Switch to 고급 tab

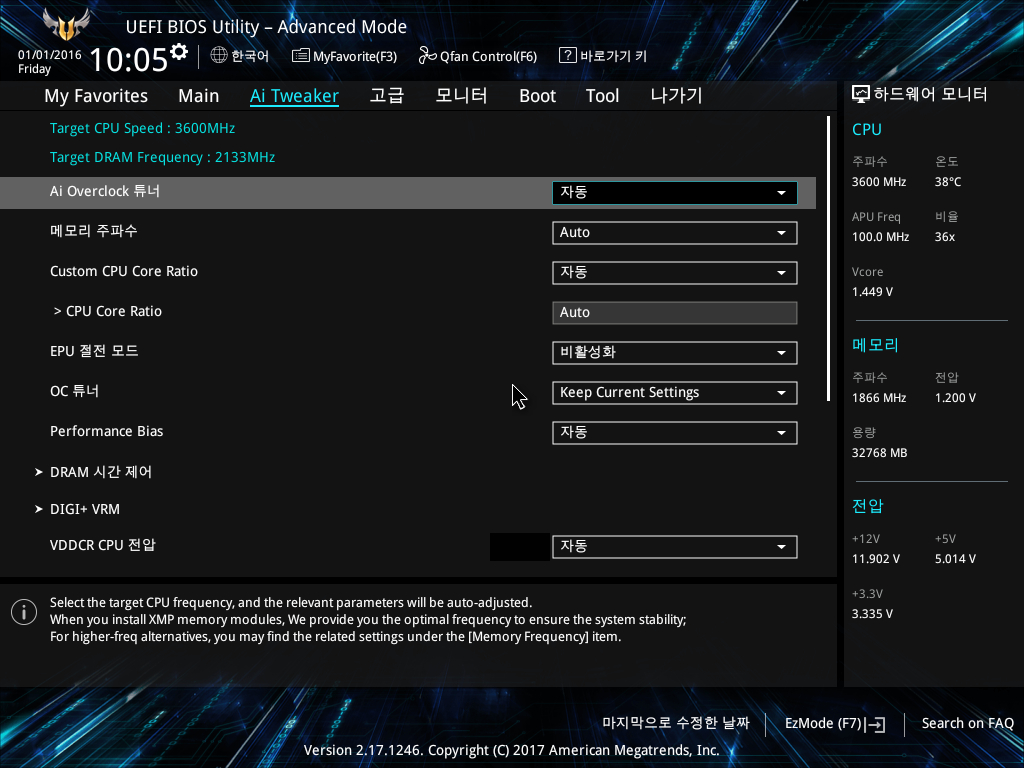(387, 95)
